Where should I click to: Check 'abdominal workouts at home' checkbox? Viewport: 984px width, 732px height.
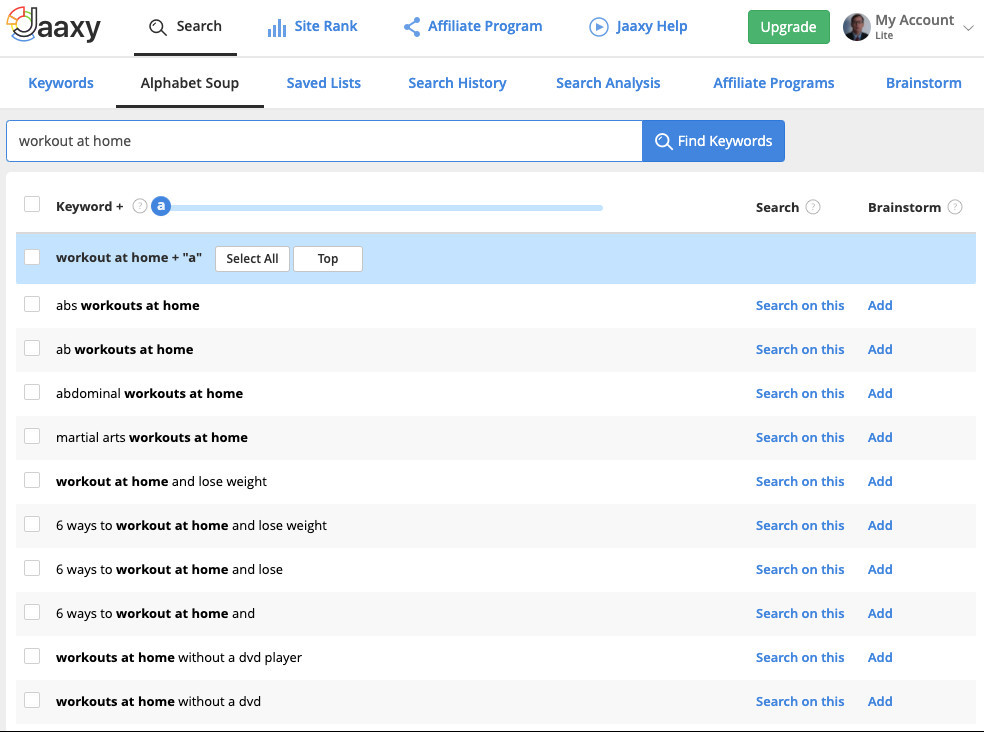pyautogui.click(x=32, y=392)
